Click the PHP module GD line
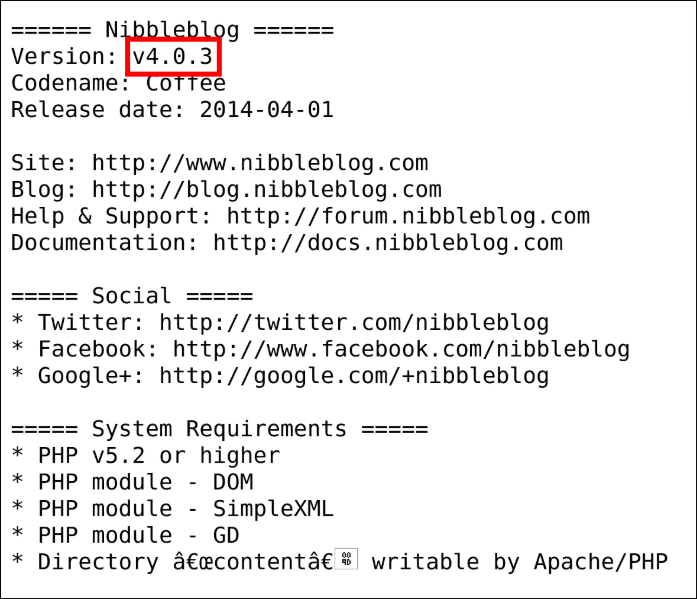The width and height of the screenshot is (697, 599). pos(139,535)
